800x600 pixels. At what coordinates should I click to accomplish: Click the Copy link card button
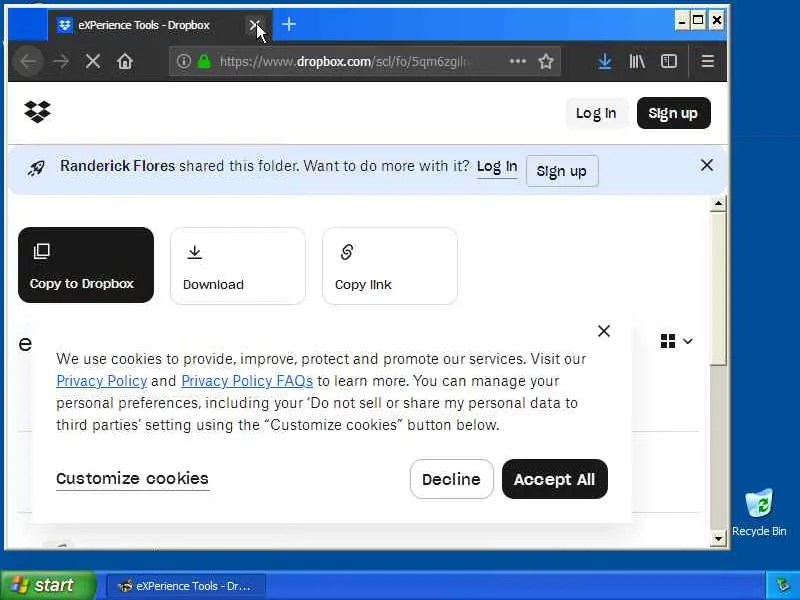(x=390, y=266)
